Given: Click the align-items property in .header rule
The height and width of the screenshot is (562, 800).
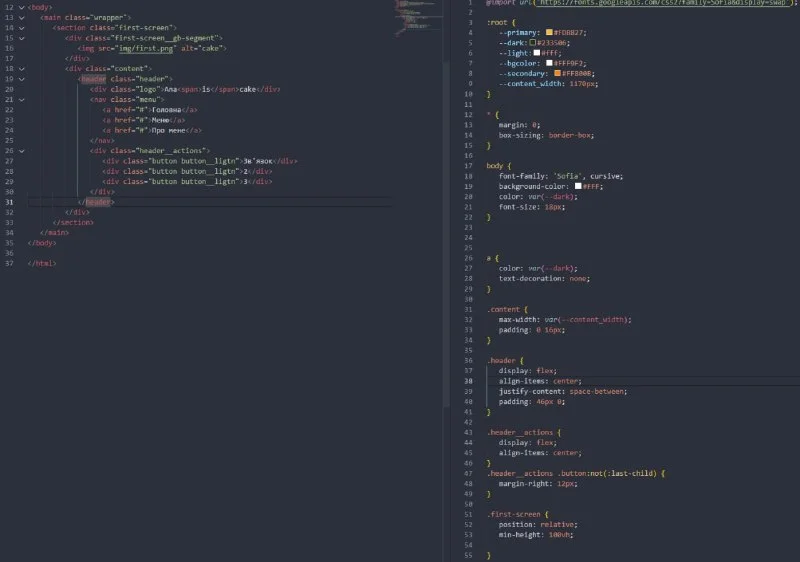Looking at the screenshot, I should click(x=521, y=381).
